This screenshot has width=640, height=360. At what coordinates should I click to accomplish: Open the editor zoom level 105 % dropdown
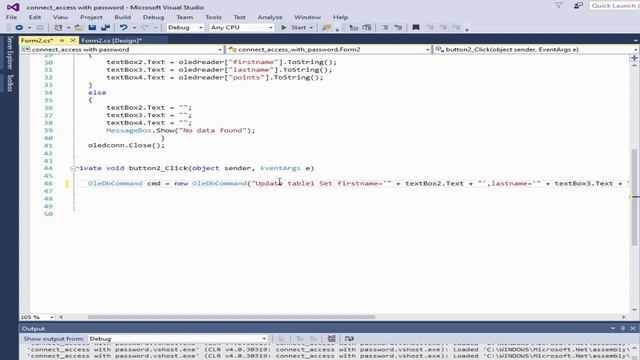pyautogui.click(x=37, y=317)
